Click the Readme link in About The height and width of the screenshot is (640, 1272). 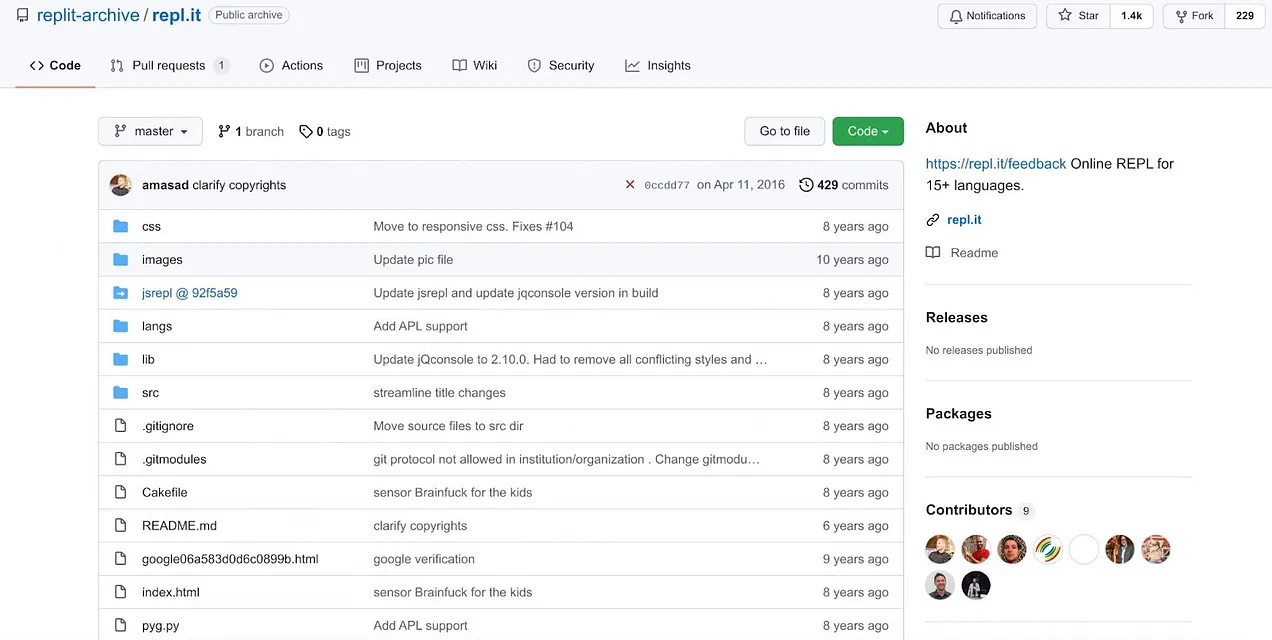pos(974,253)
